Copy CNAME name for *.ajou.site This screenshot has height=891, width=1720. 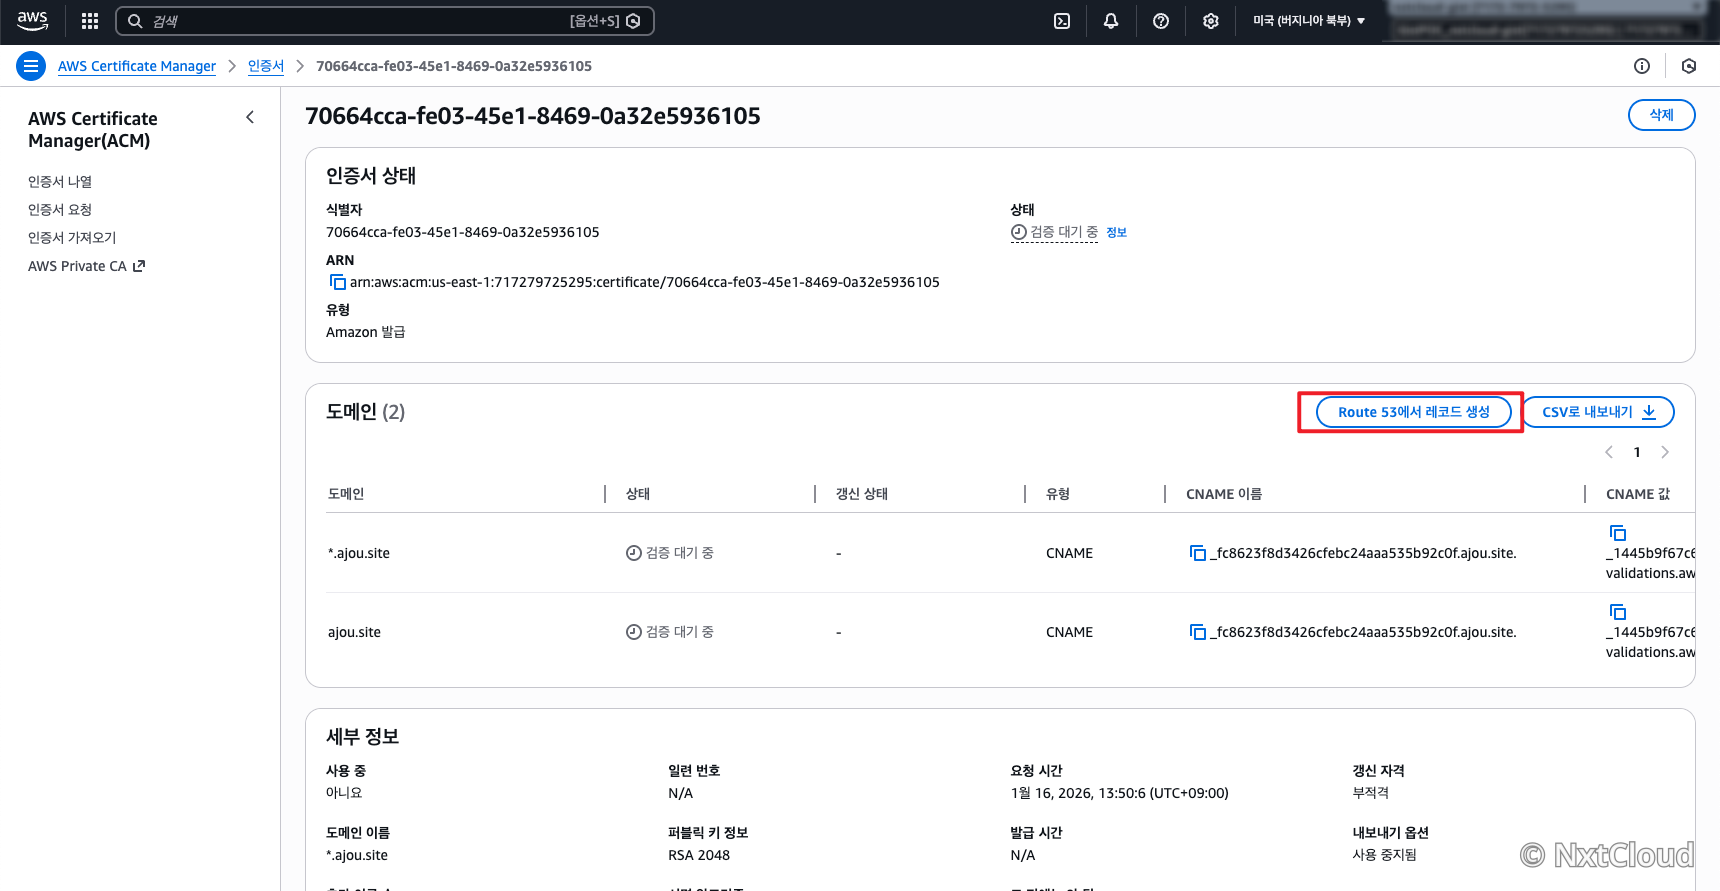1198,553
